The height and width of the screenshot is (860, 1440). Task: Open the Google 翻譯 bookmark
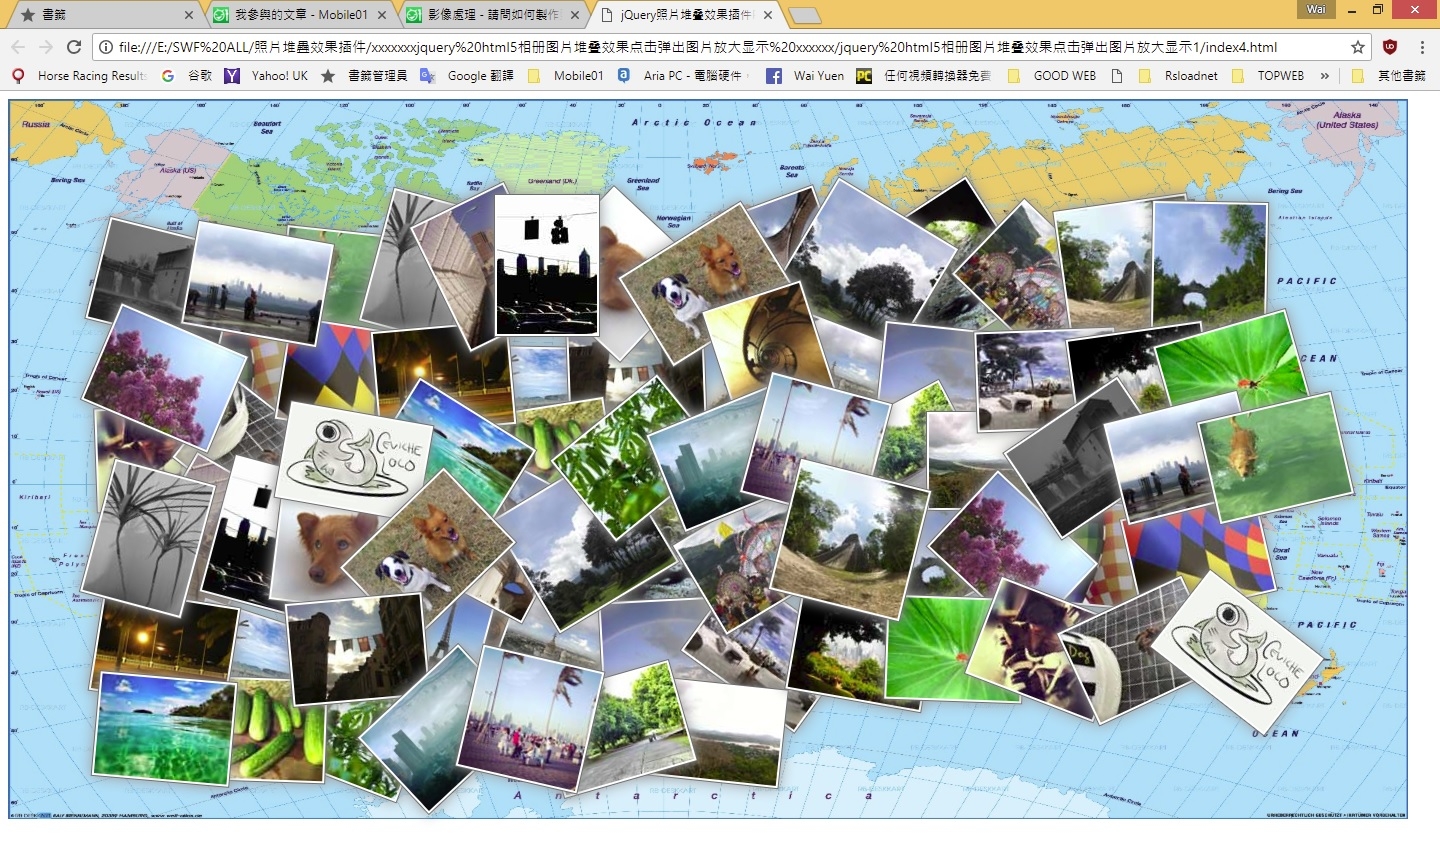pyautogui.click(x=467, y=76)
